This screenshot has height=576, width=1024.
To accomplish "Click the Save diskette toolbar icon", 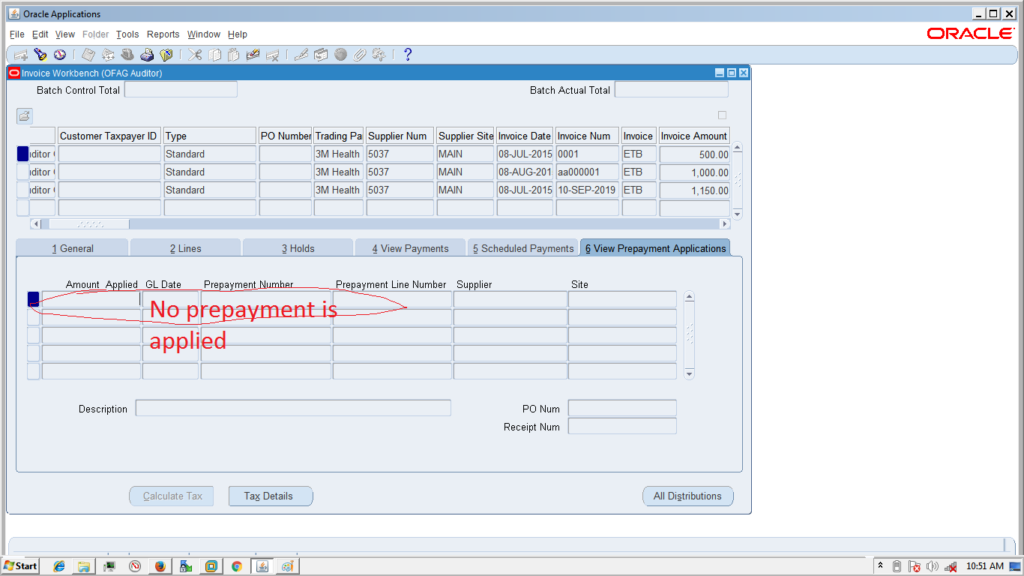I will (88, 55).
